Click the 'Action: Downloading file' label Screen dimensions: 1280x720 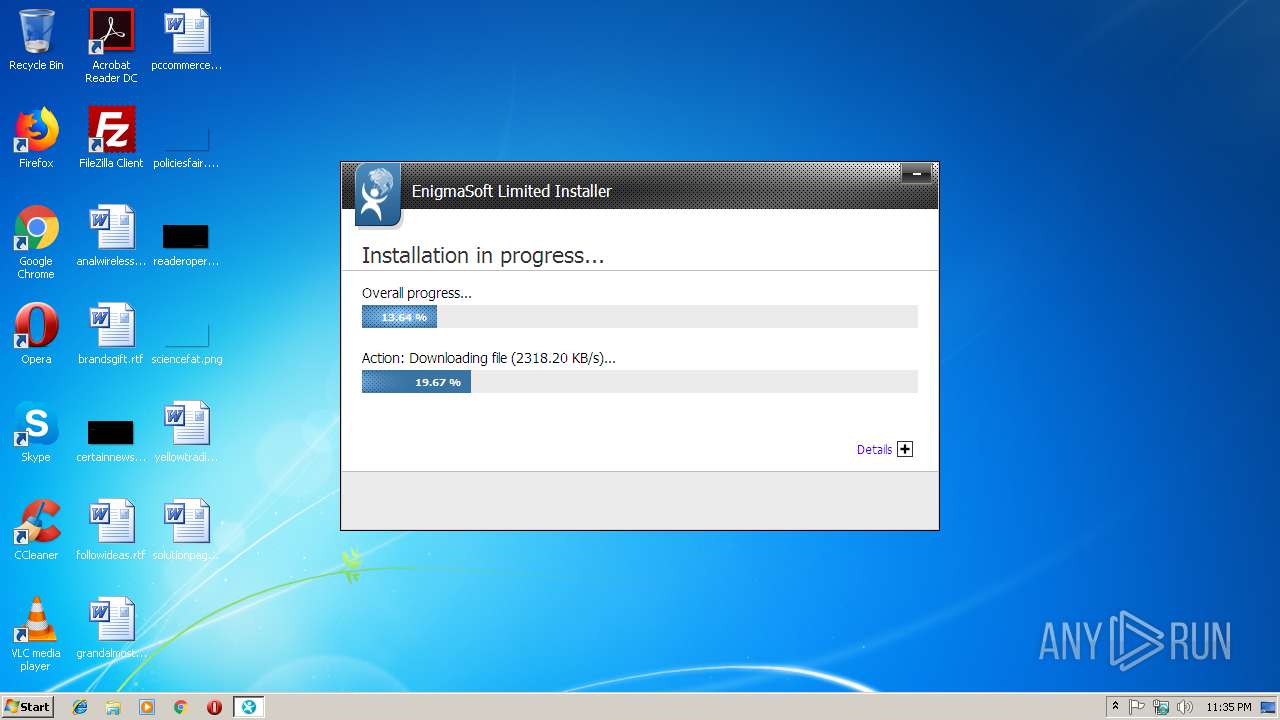point(489,358)
